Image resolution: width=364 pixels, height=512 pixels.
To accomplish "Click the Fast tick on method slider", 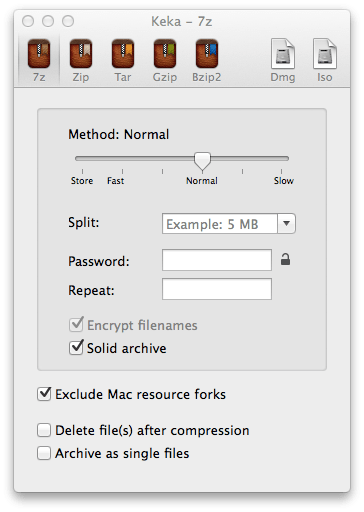I will [x=122, y=172].
